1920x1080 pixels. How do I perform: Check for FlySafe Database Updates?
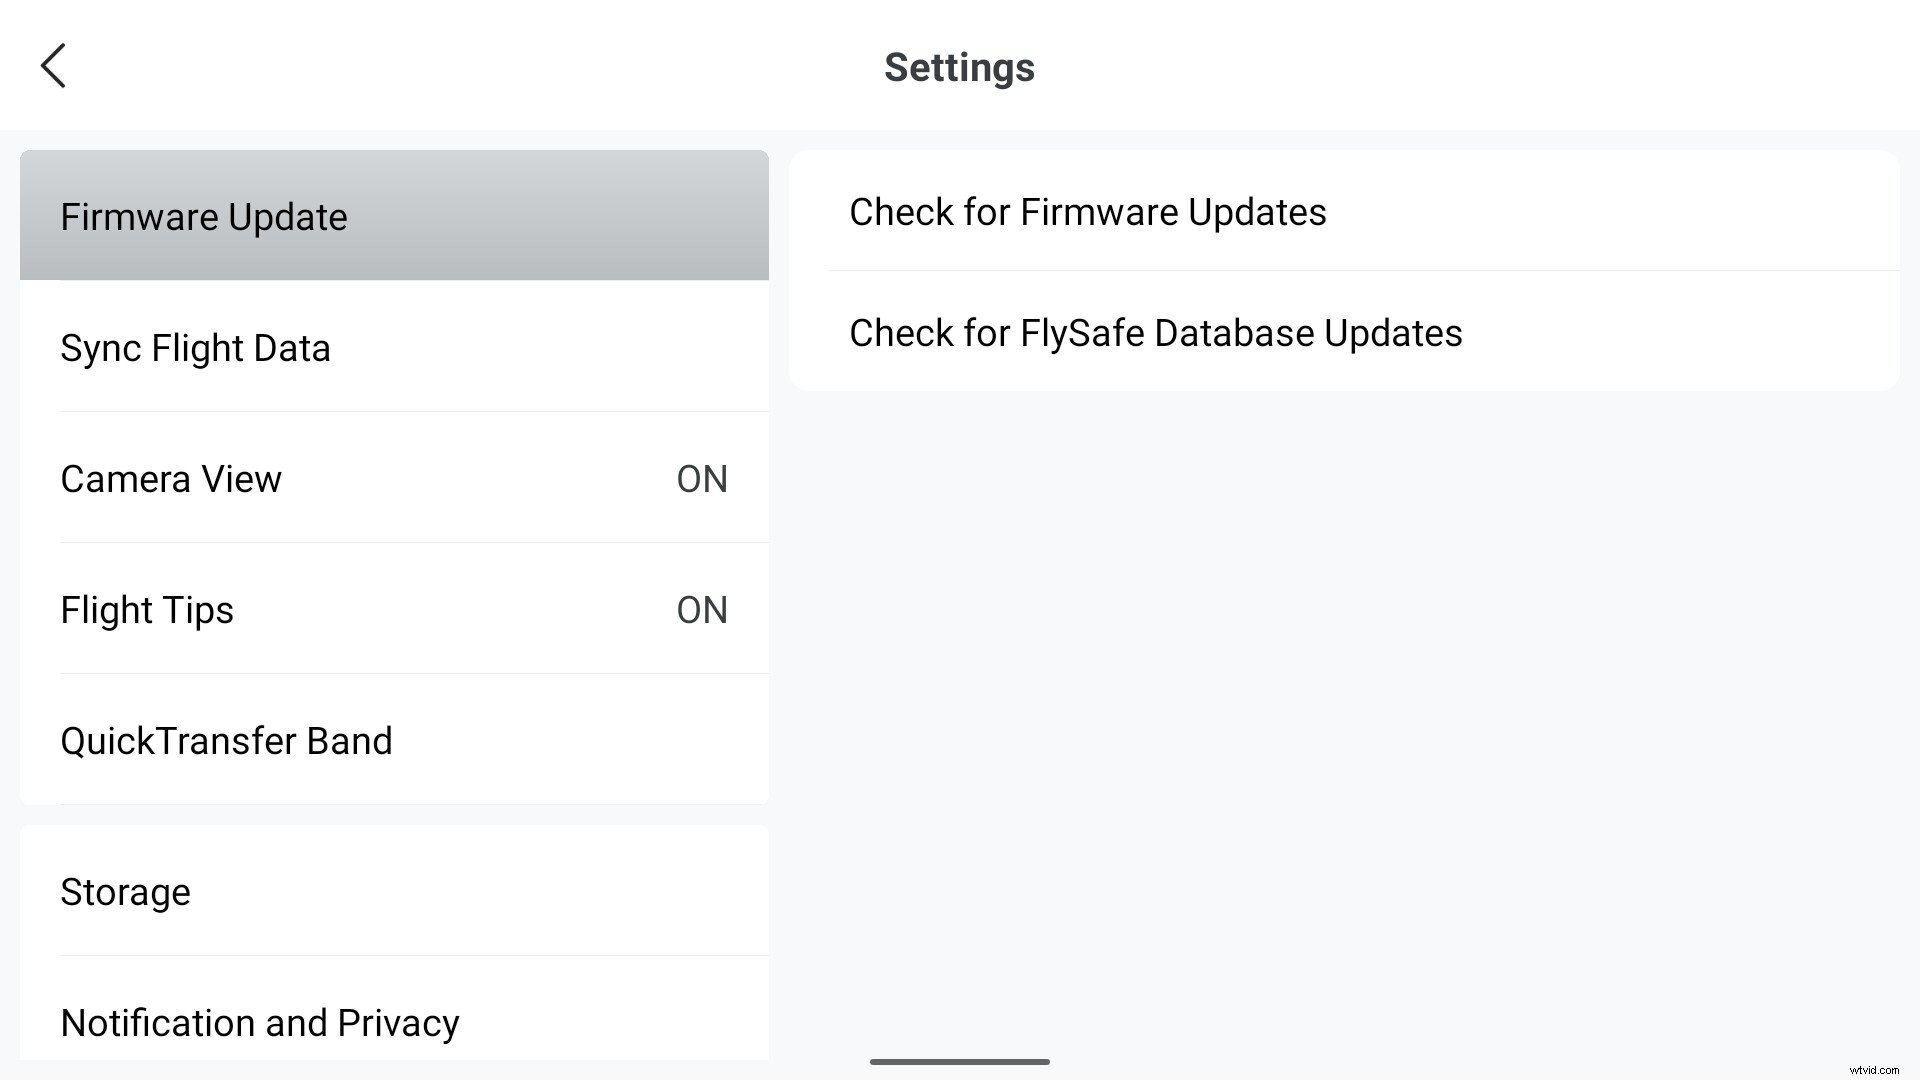[1155, 333]
